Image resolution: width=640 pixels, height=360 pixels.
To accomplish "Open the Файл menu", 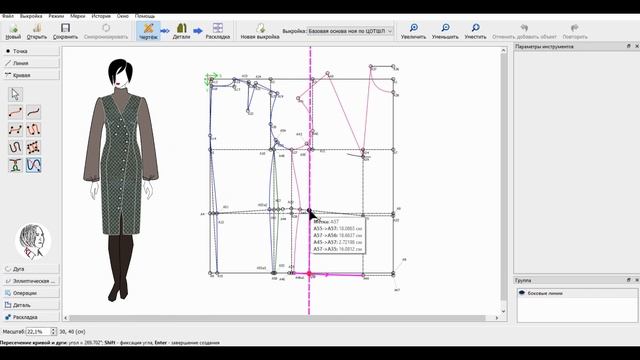I will (x=8, y=16).
